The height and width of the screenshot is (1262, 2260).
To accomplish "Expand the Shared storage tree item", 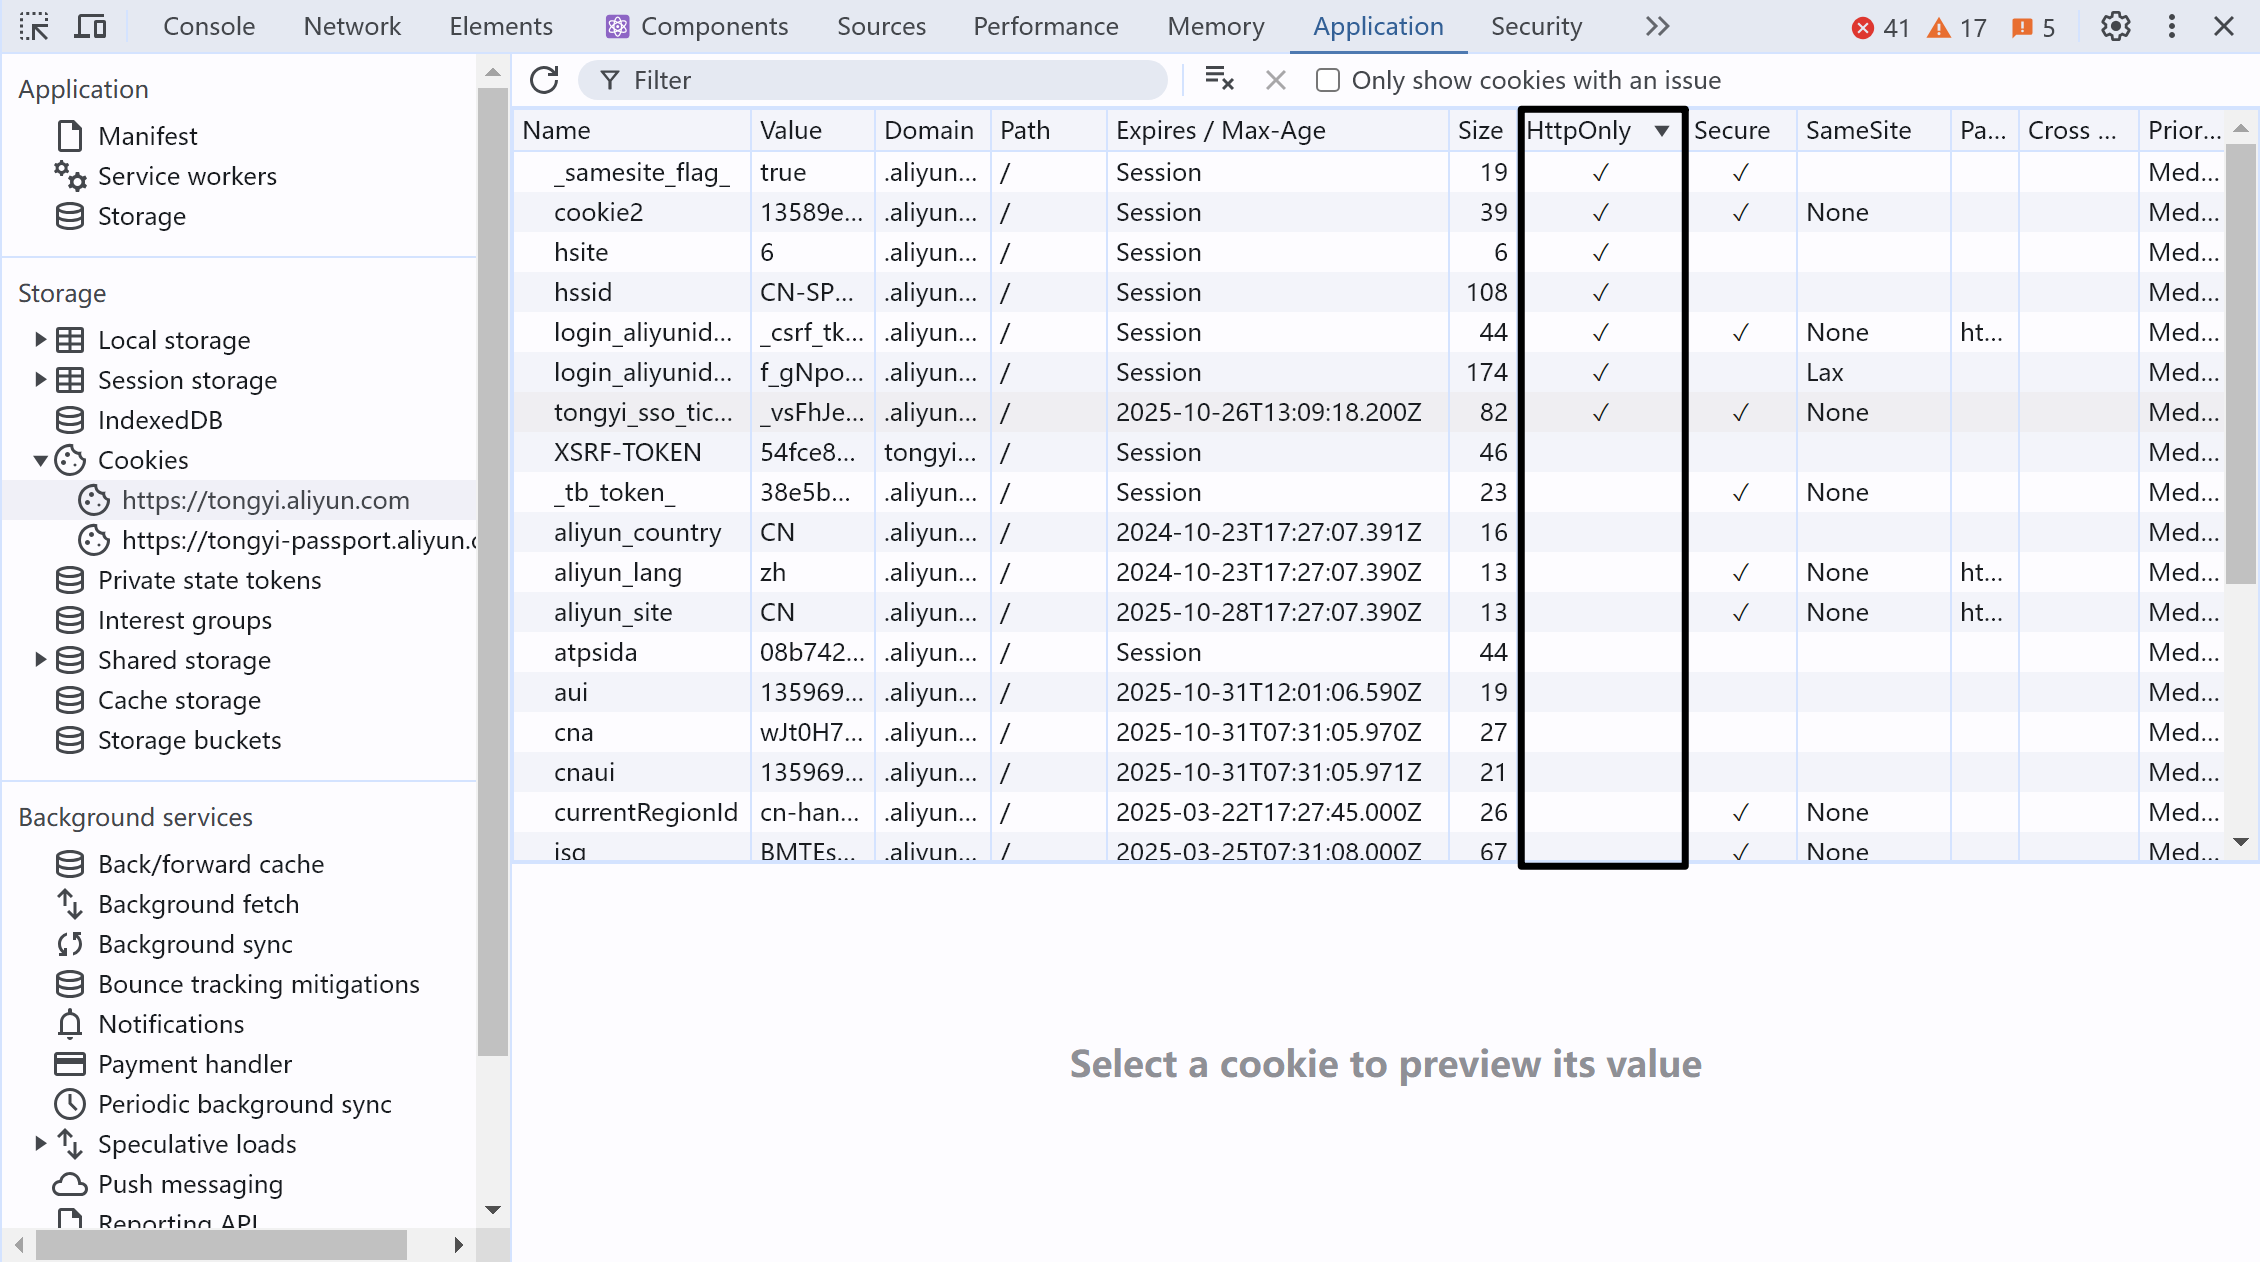I will pos(40,660).
